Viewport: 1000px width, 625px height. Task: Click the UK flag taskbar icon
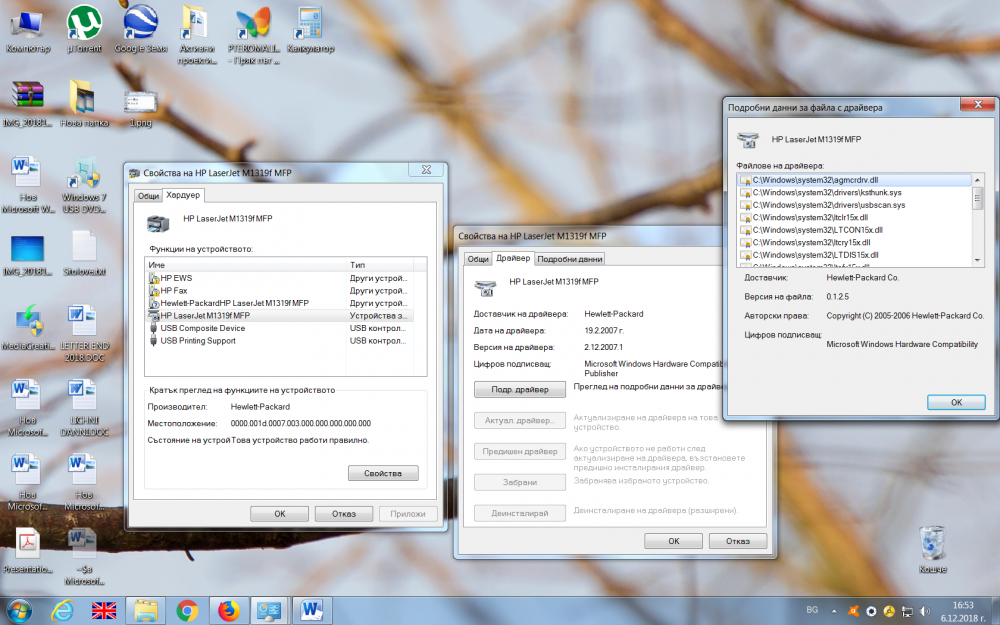[x=104, y=611]
